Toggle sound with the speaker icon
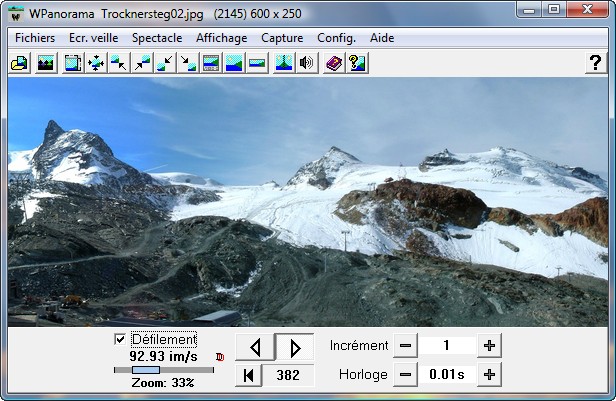The width and height of the screenshot is (616, 401). click(x=307, y=63)
